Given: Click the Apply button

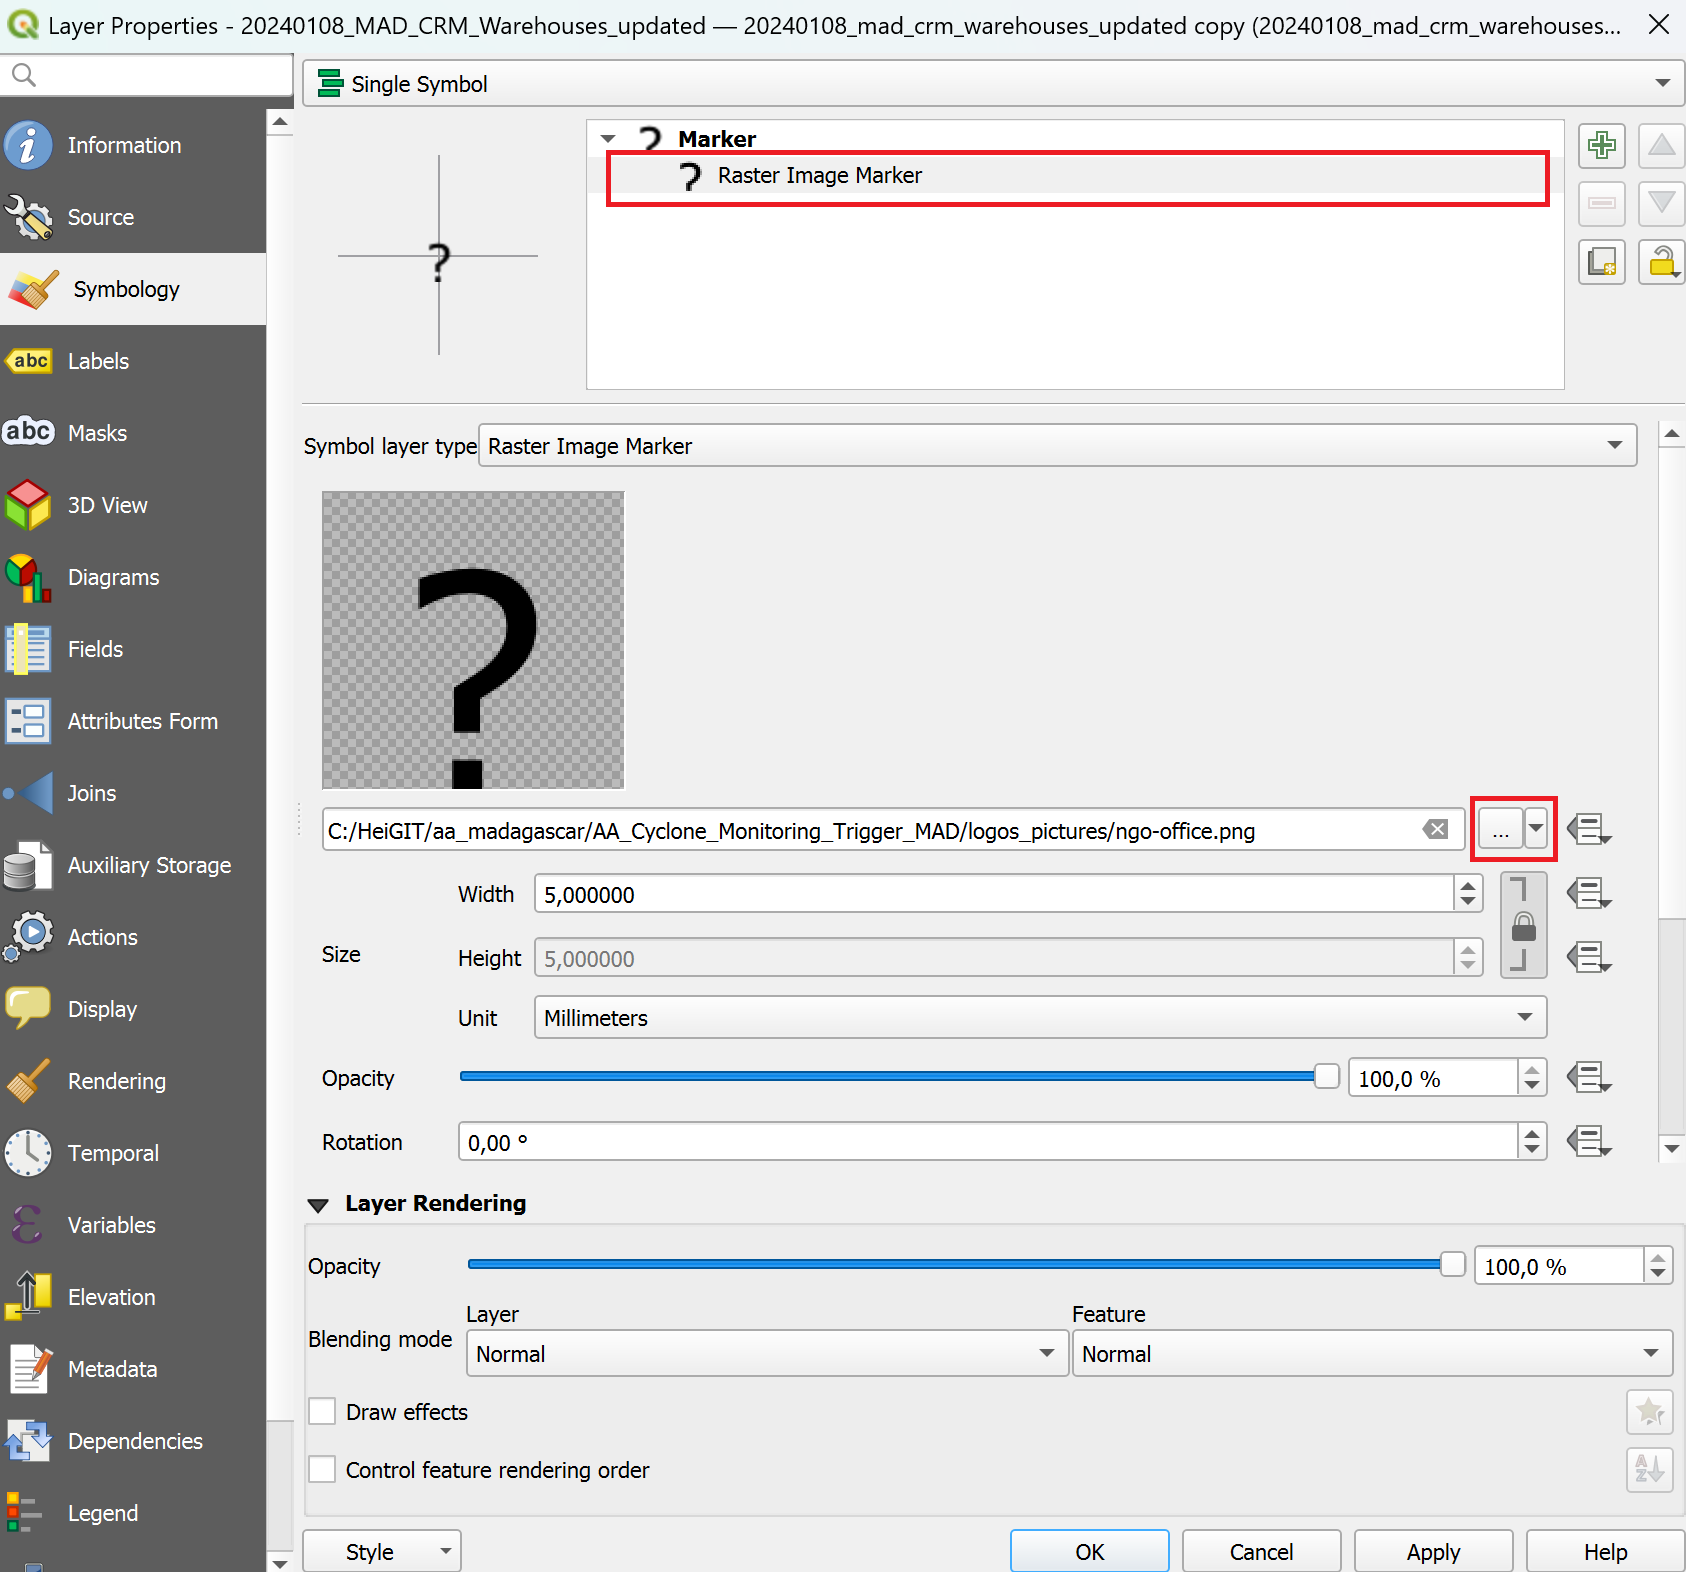Looking at the screenshot, I should (x=1433, y=1551).
